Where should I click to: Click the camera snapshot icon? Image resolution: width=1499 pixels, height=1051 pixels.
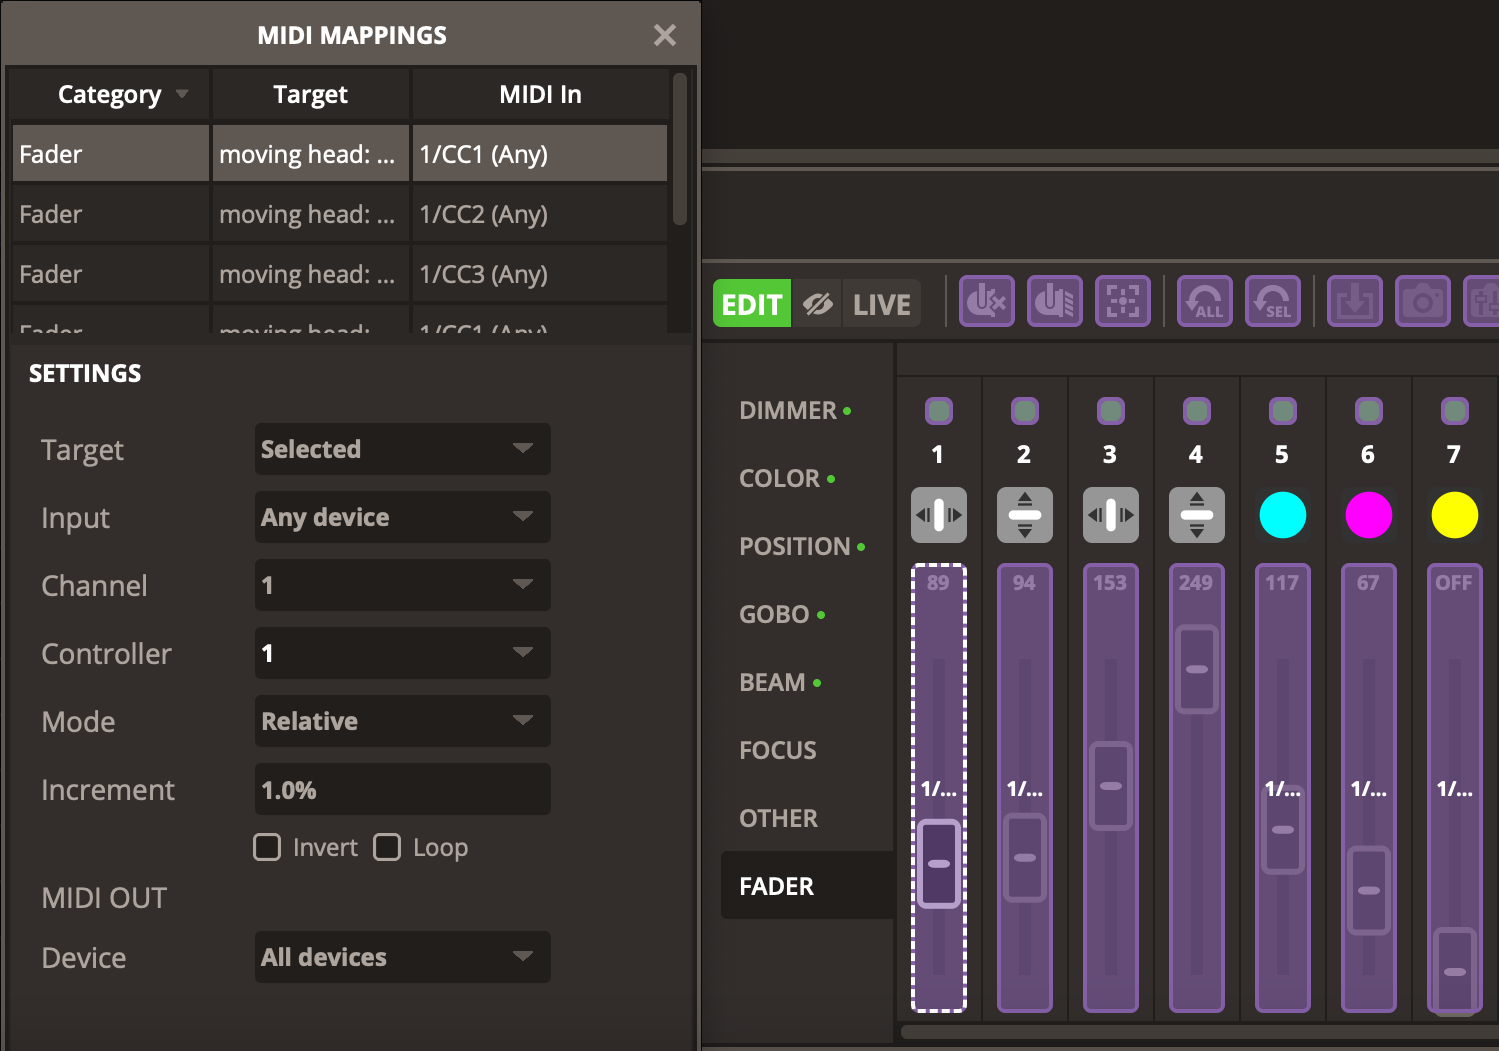[1422, 301]
